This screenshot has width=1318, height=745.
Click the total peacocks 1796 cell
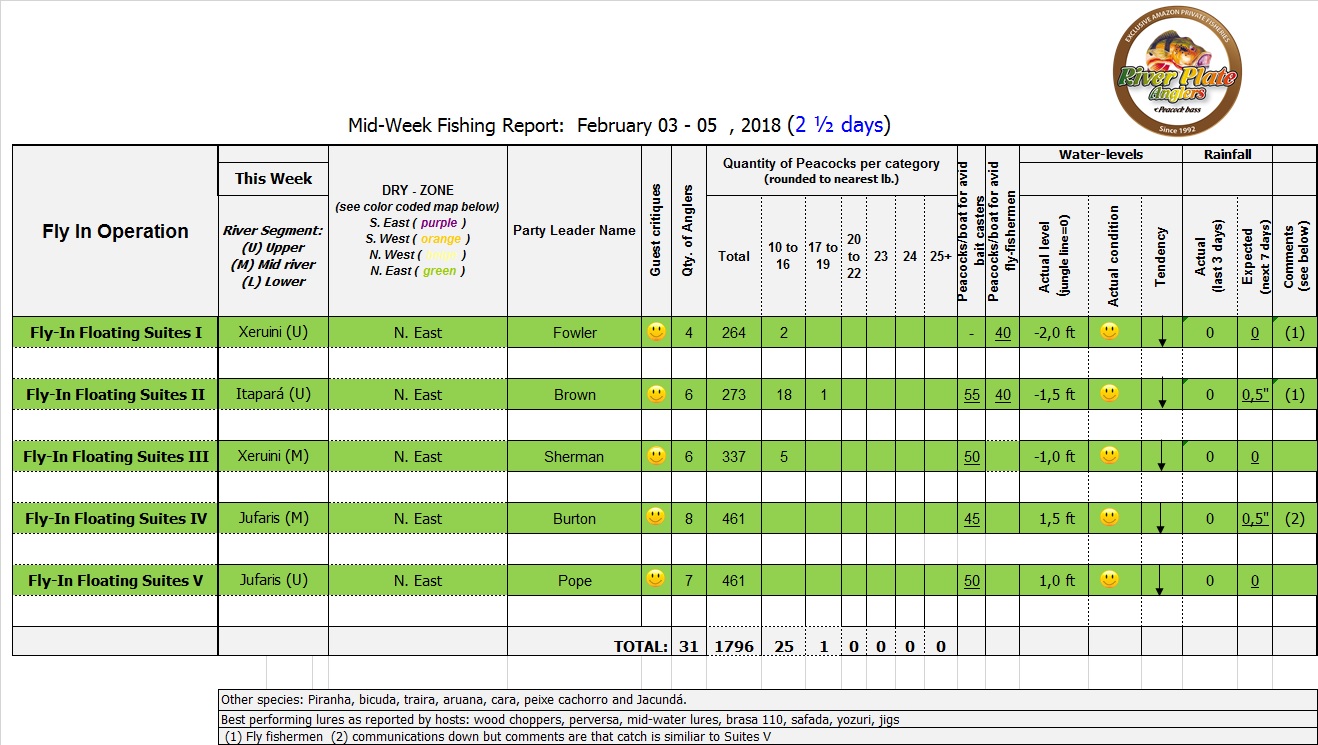(x=733, y=647)
